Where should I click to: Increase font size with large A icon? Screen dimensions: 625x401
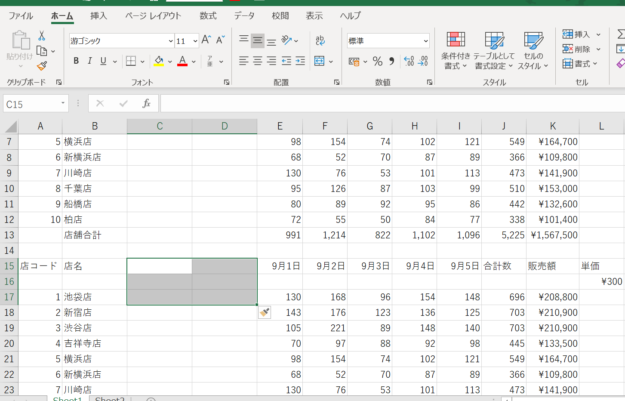[x=206, y=40]
